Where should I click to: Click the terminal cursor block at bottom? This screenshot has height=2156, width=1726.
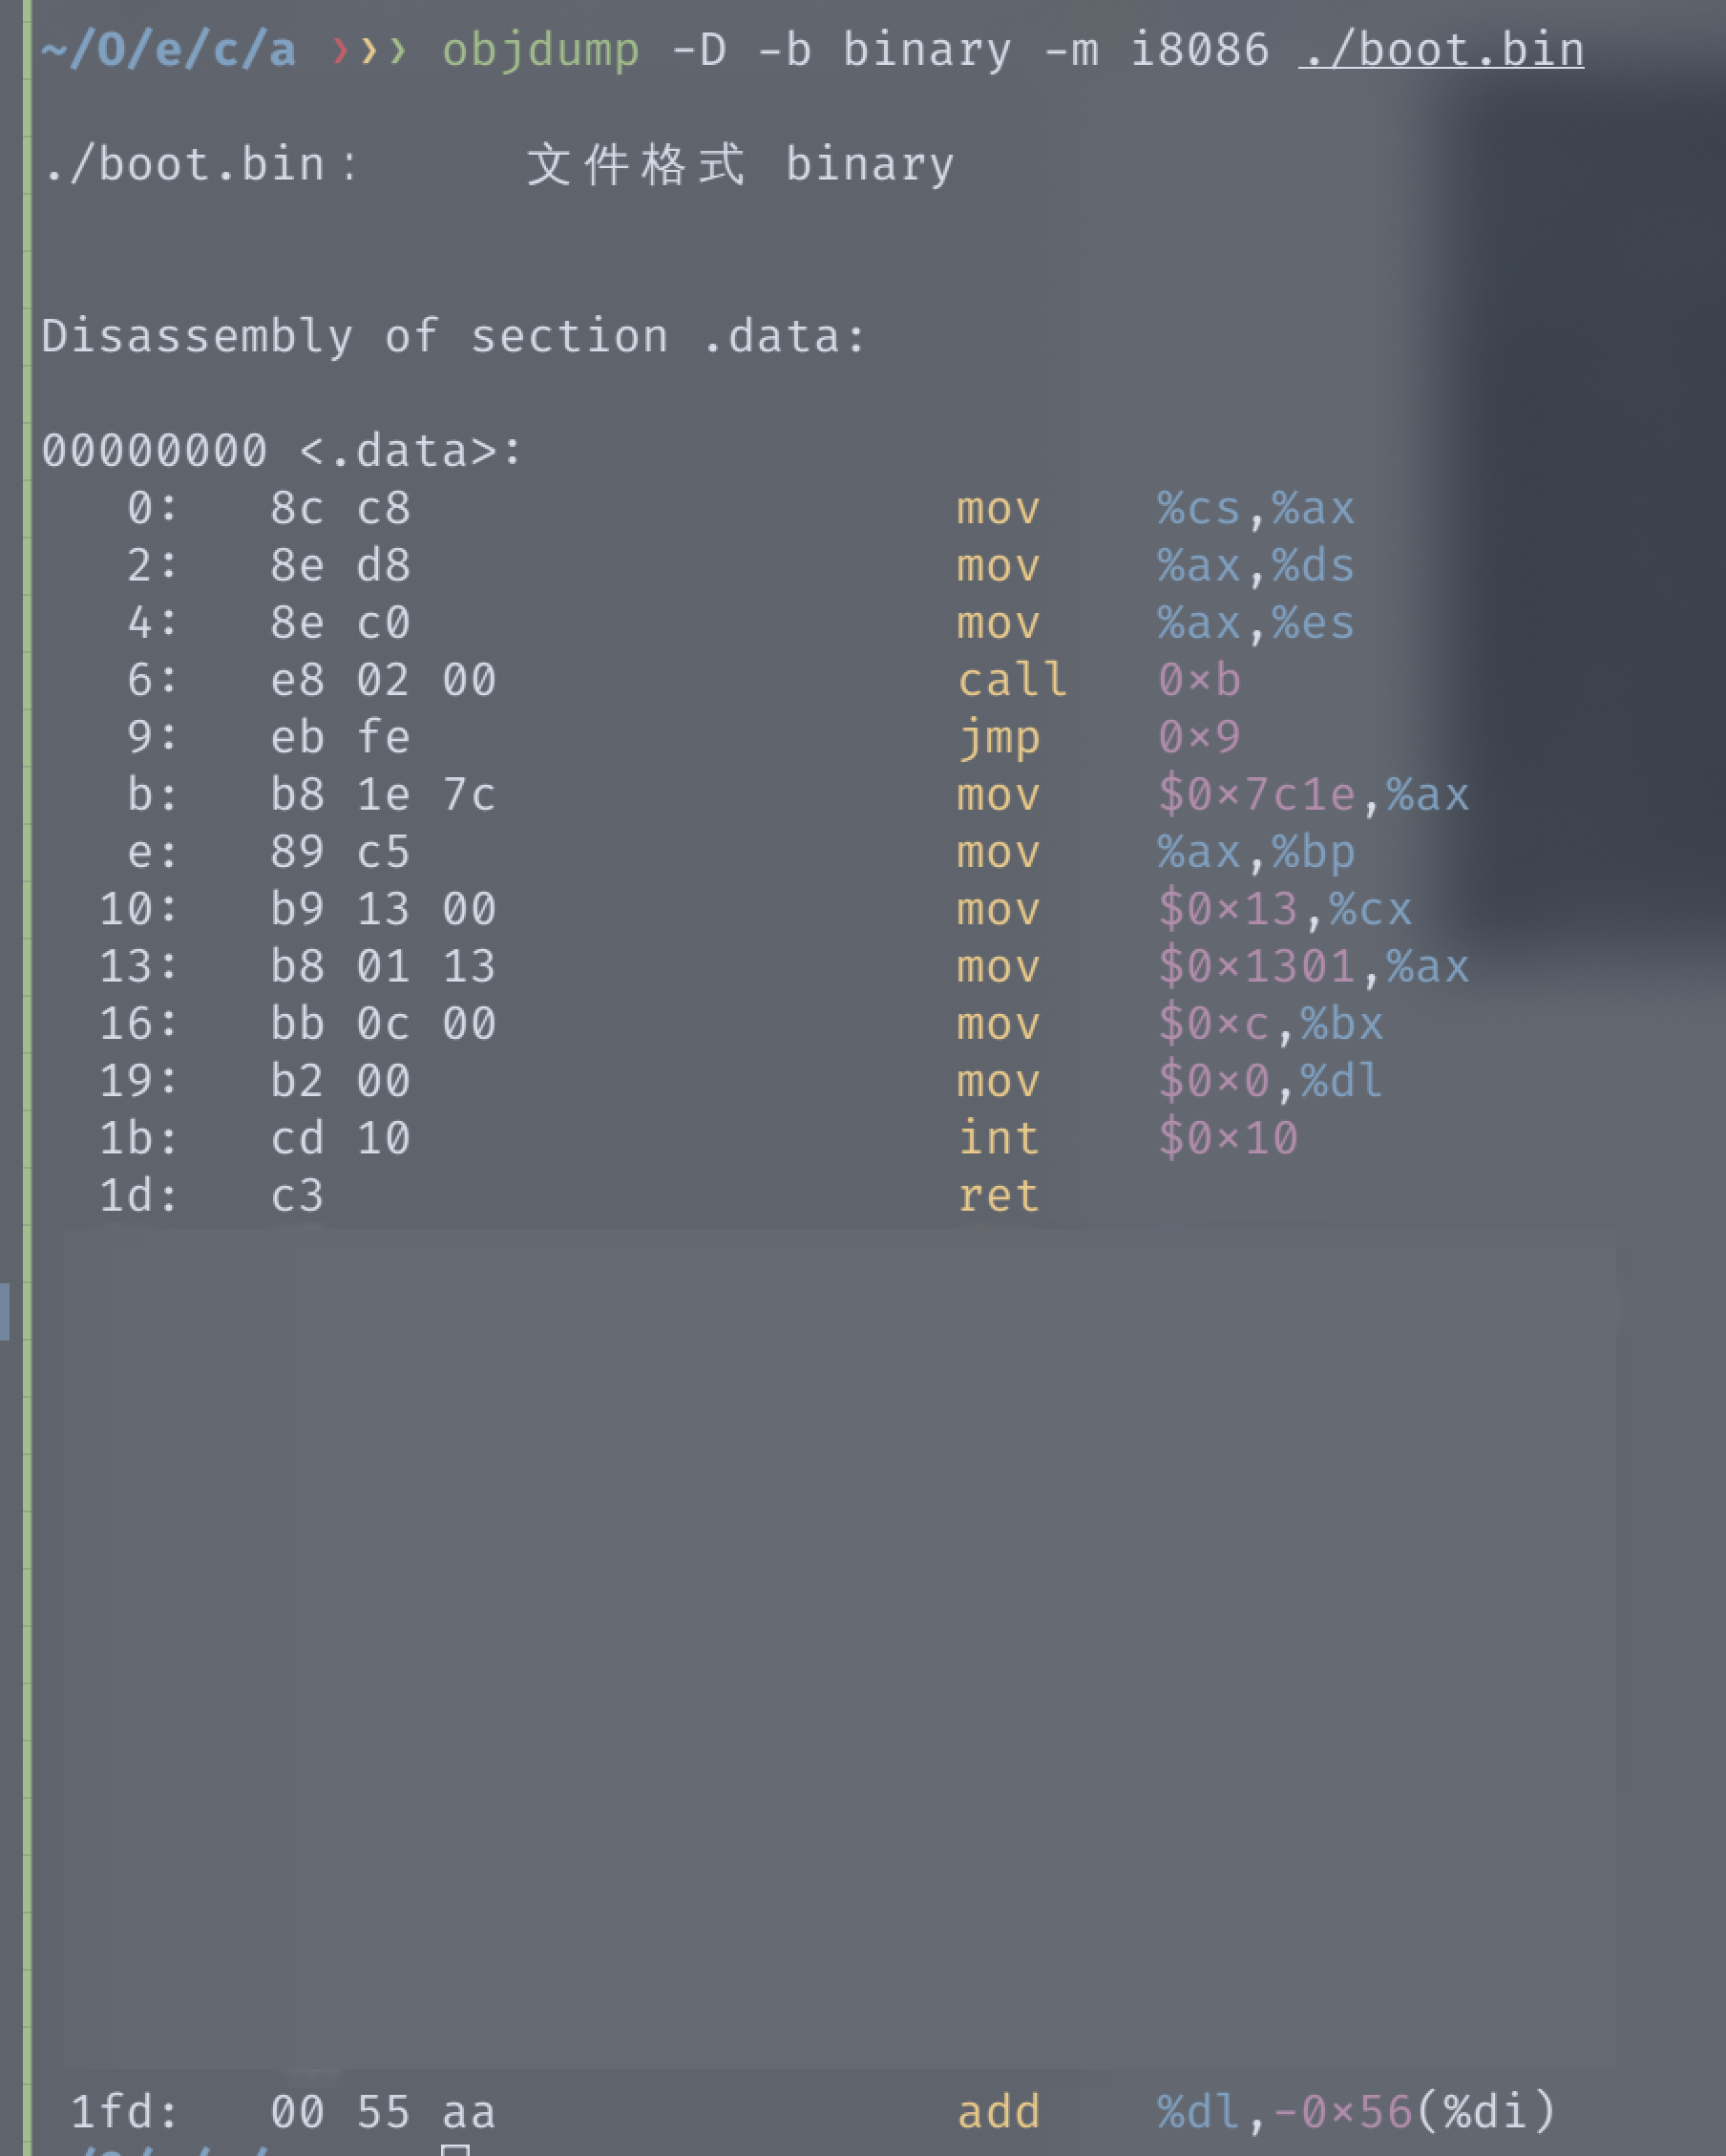(x=455, y=2149)
